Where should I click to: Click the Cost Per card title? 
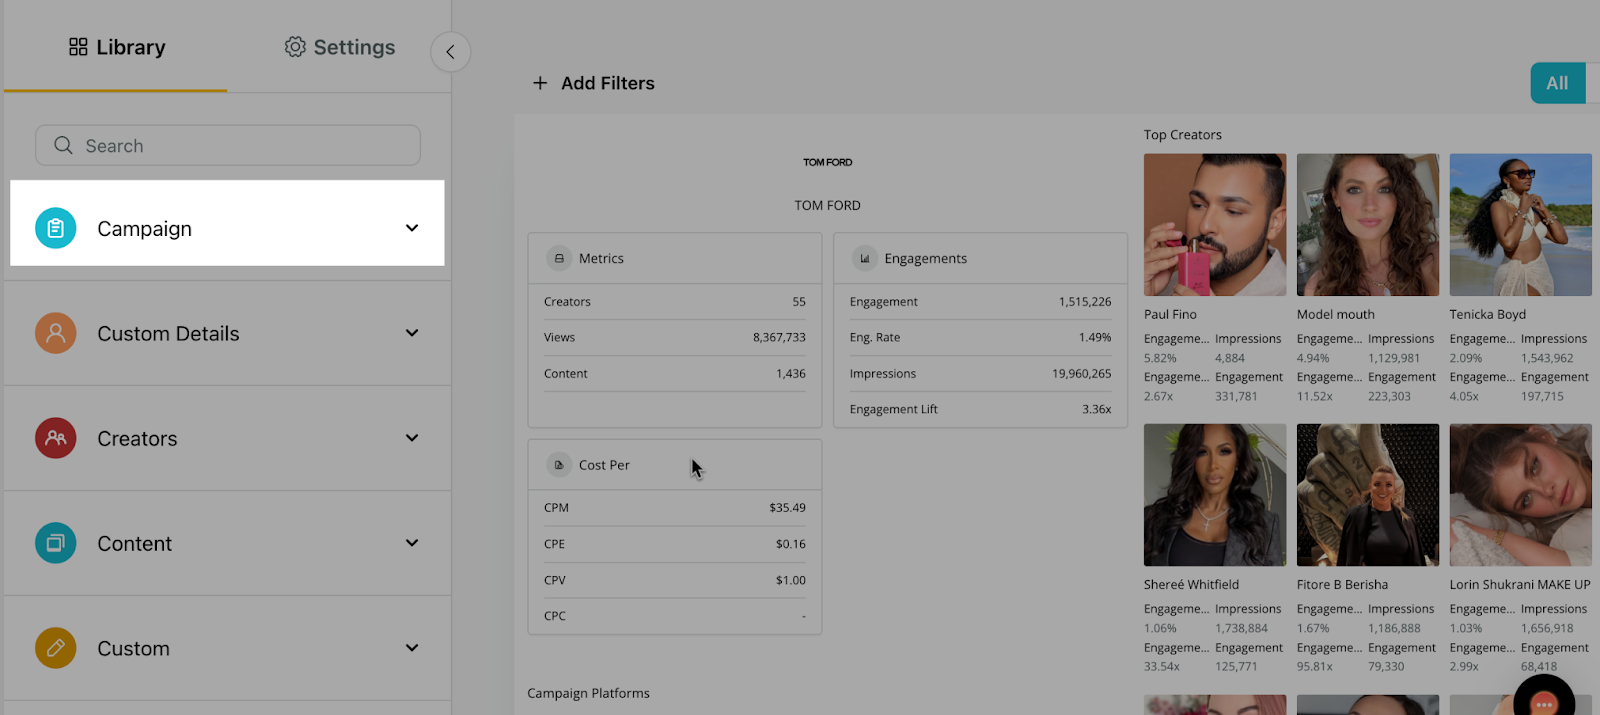click(604, 465)
